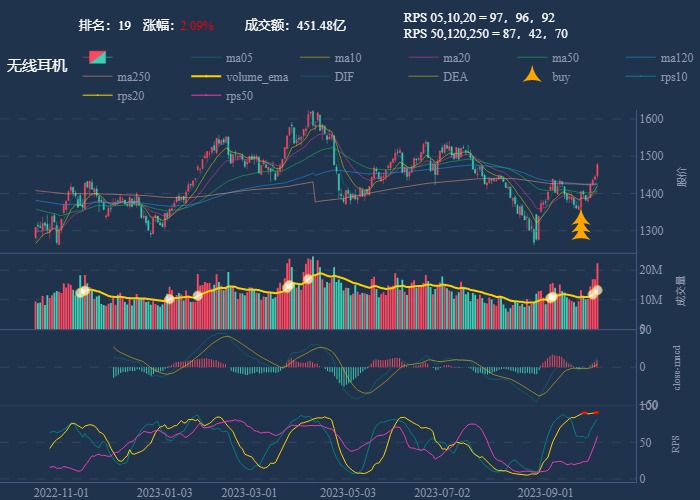Viewport: 700px width, 500px height.
Task: Click the magenta rps50 legend line icon
Action: click(x=206, y=96)
